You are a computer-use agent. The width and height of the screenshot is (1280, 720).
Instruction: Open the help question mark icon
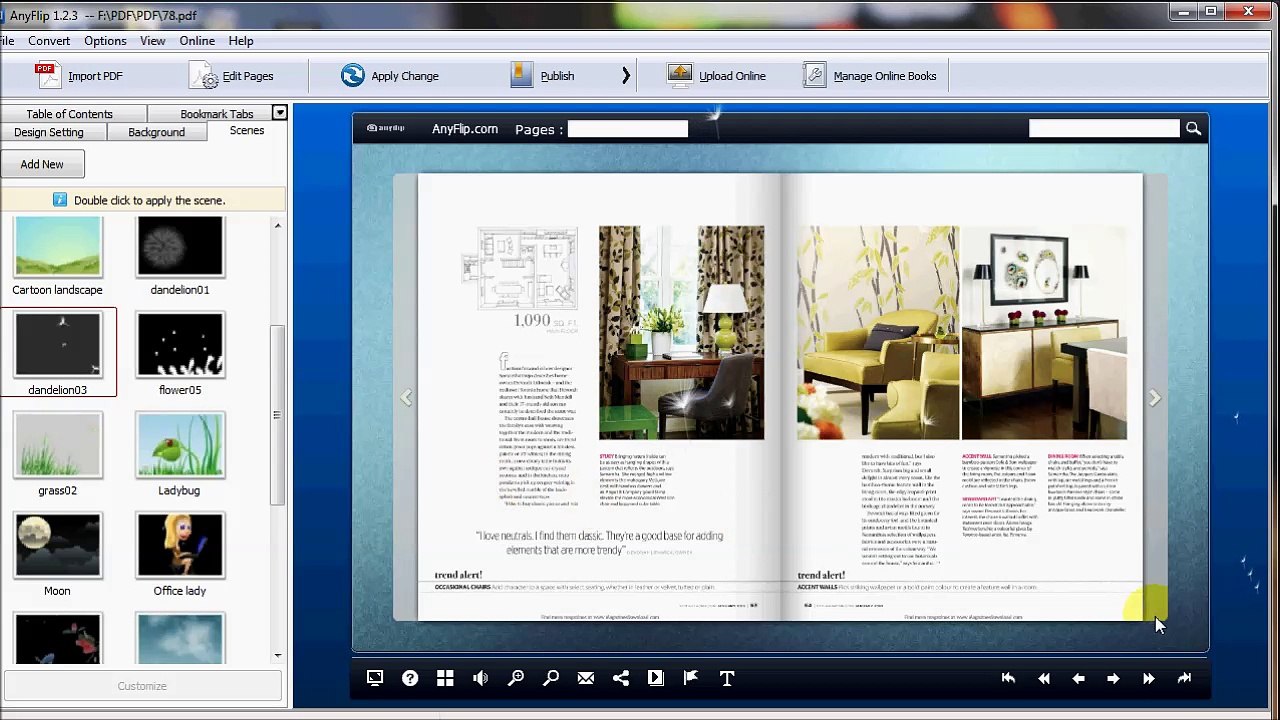pos(410,678)
